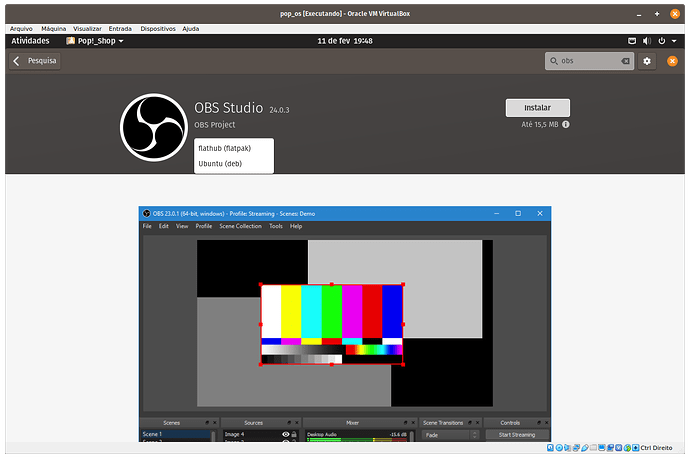Clear the "obs" search text with the erase icon

[625, 61]
